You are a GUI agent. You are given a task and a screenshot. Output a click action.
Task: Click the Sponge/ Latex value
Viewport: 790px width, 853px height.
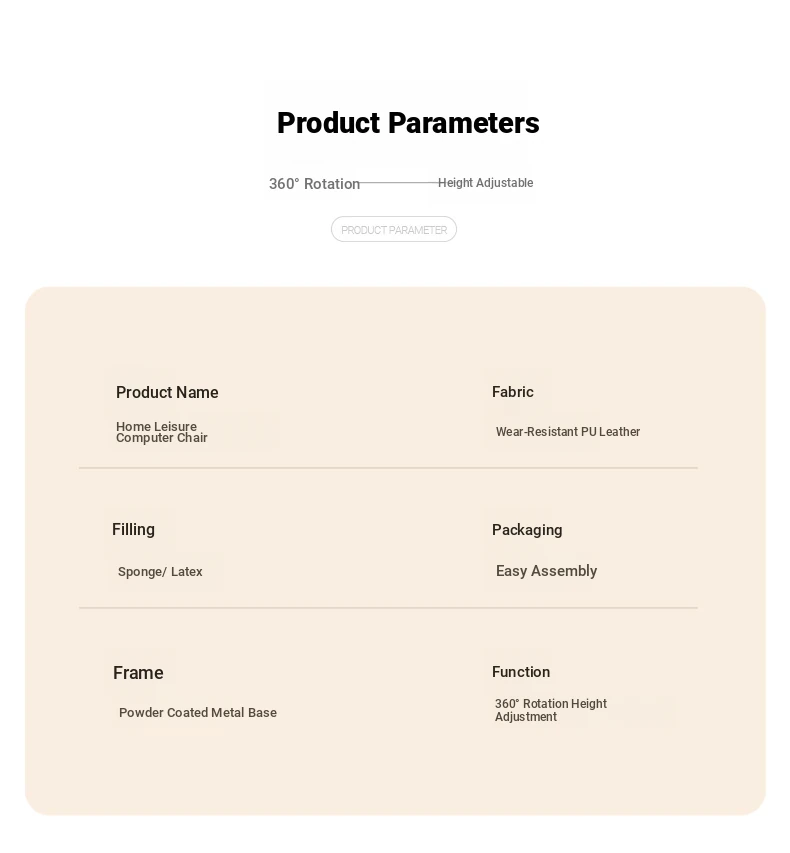coord(160,571)
